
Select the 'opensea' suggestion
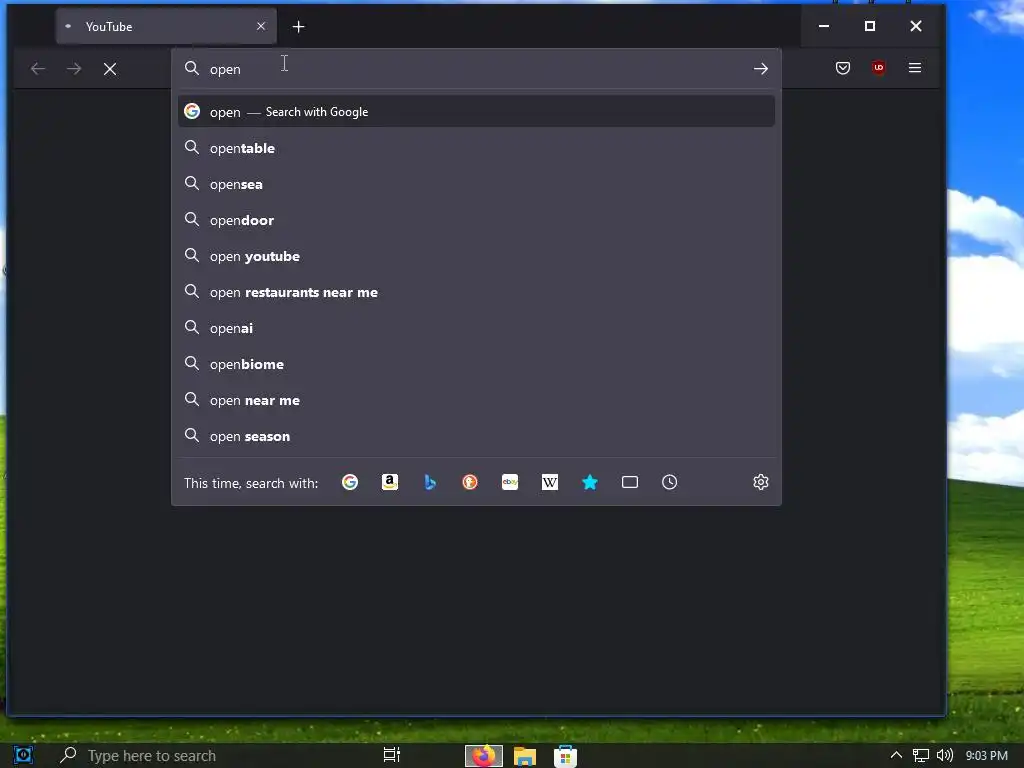(x=476, y=184)
